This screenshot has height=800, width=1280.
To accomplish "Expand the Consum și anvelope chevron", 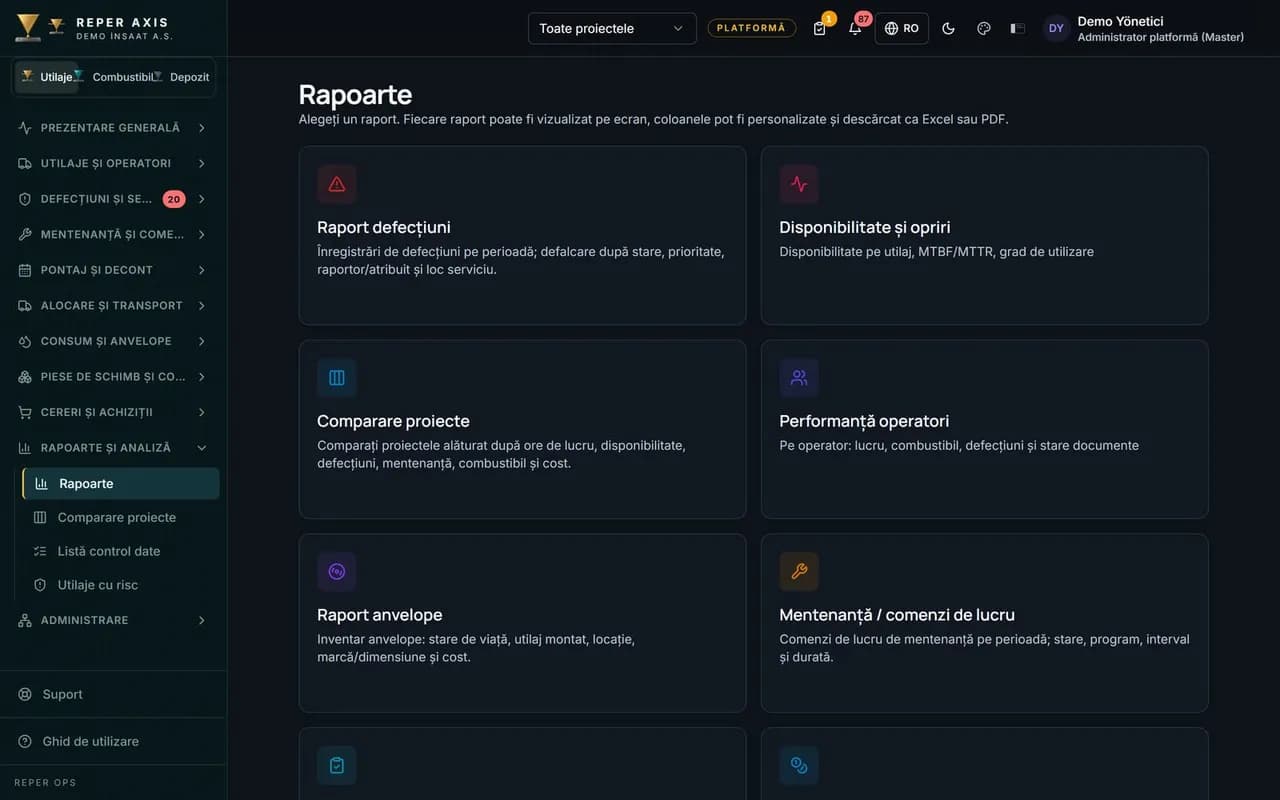I will [202, 341].
